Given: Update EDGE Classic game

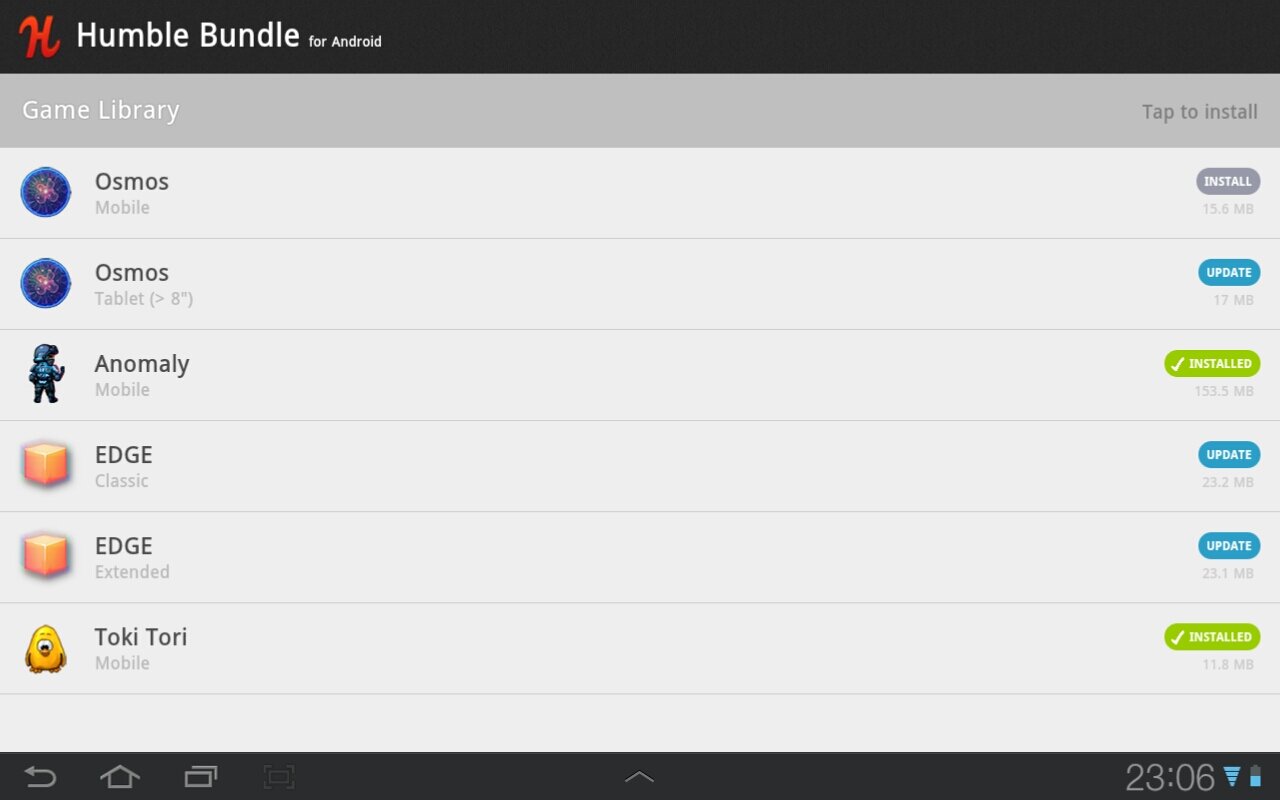Looking at the screenshot, I should (x=1229, y=454).
